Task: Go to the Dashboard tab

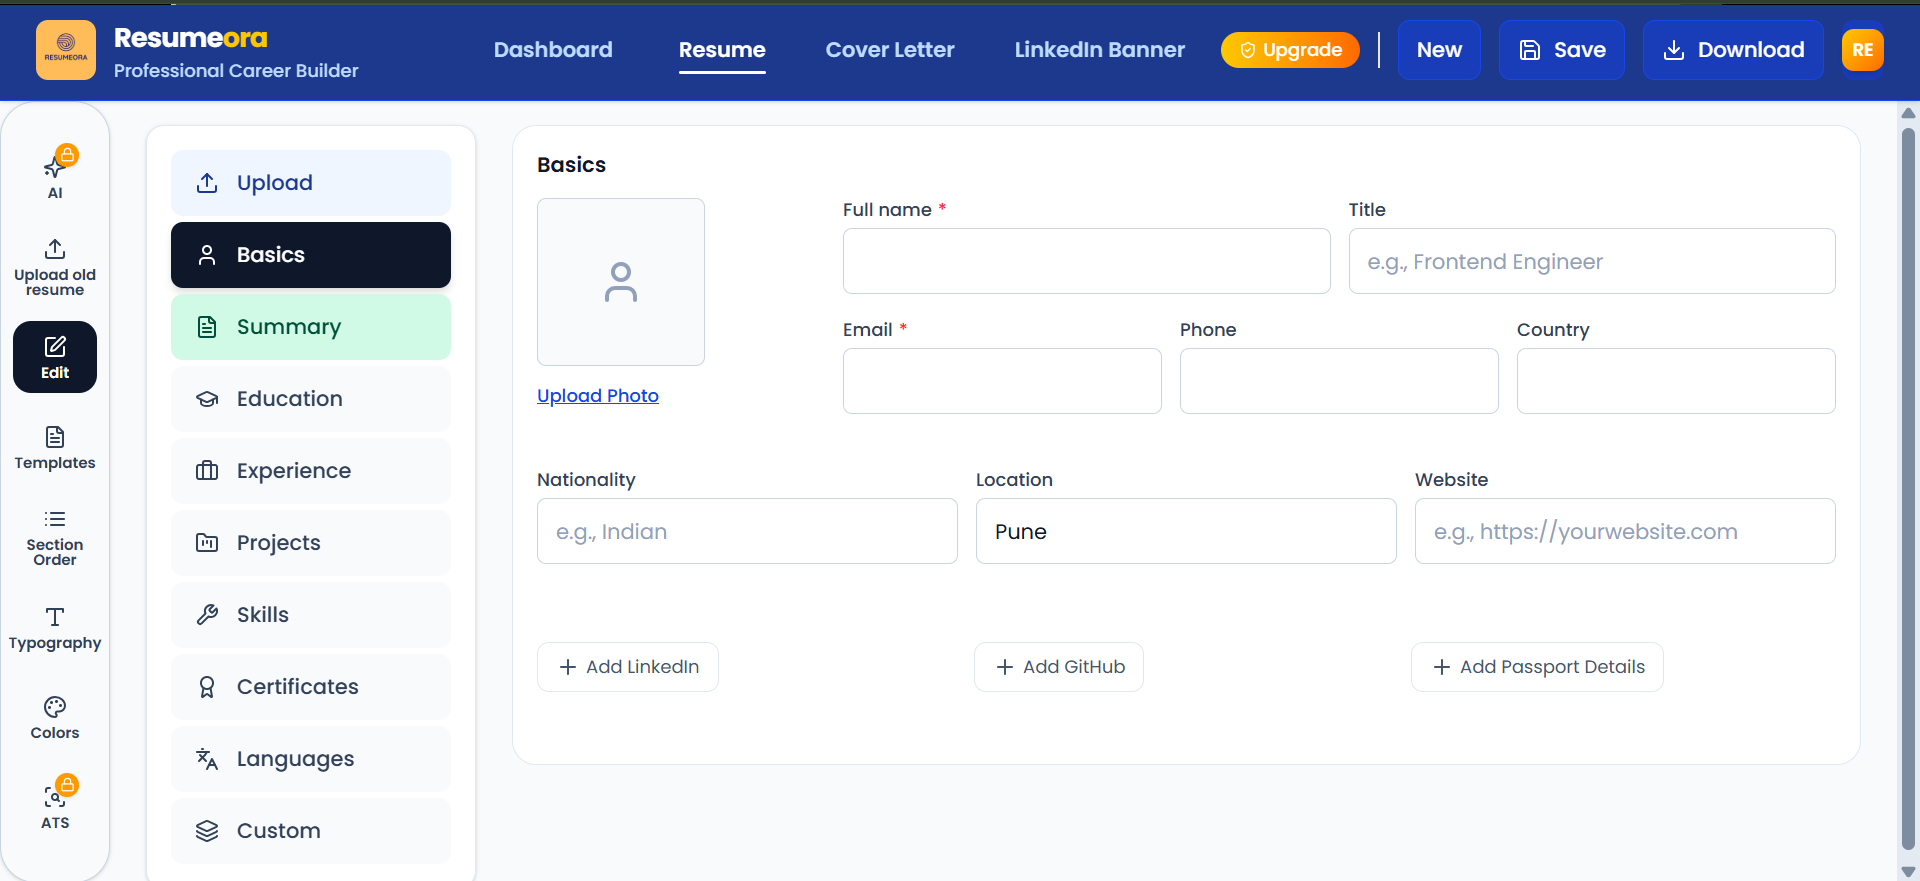Action: [553, 50]
